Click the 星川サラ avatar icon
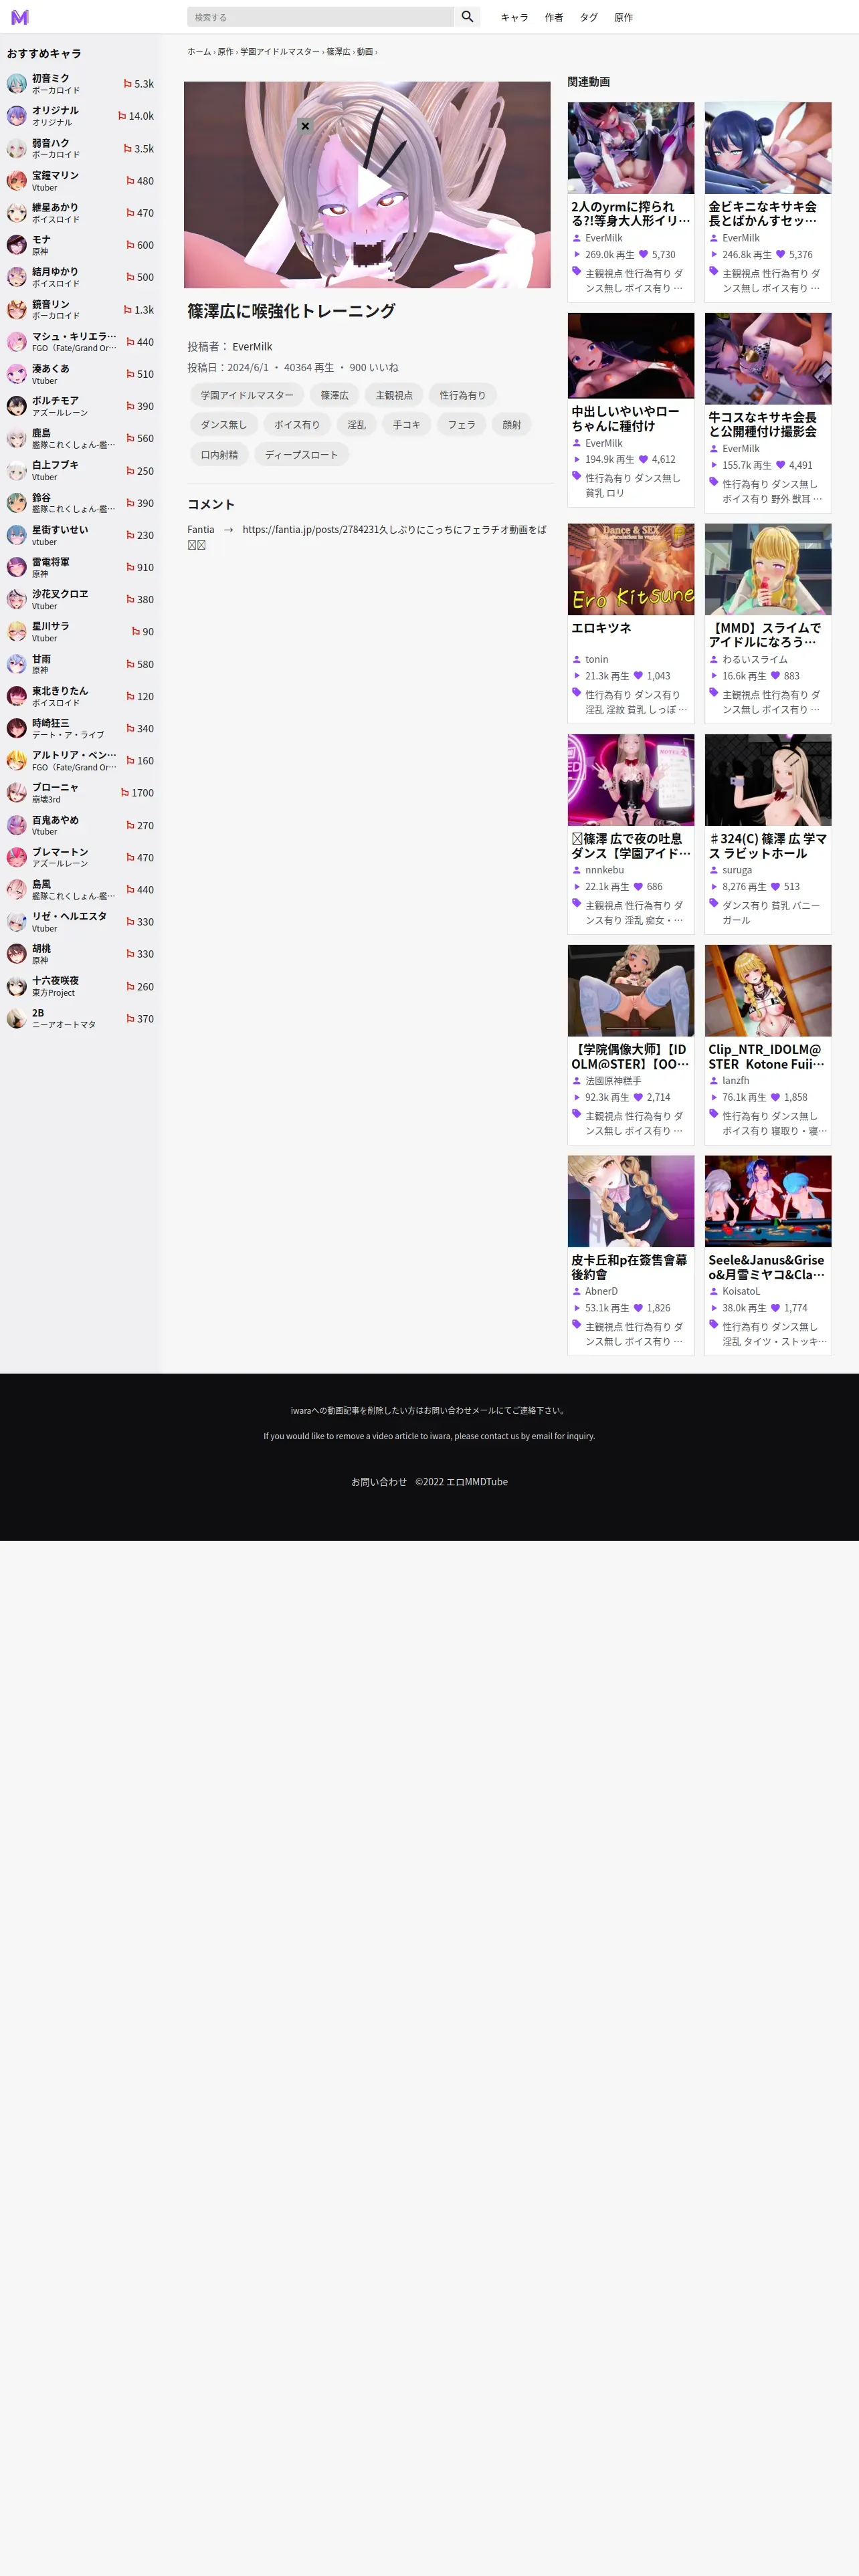 [17, 632]
